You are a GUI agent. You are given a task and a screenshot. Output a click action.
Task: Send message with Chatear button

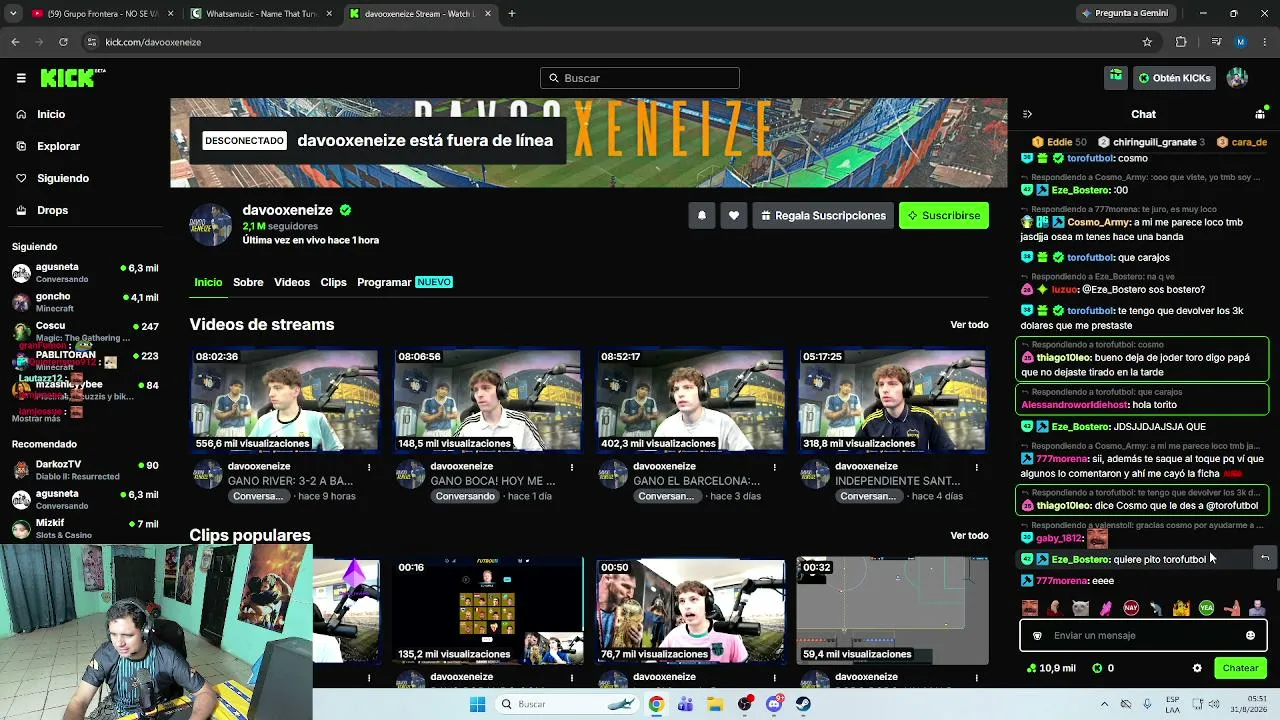1240,668
